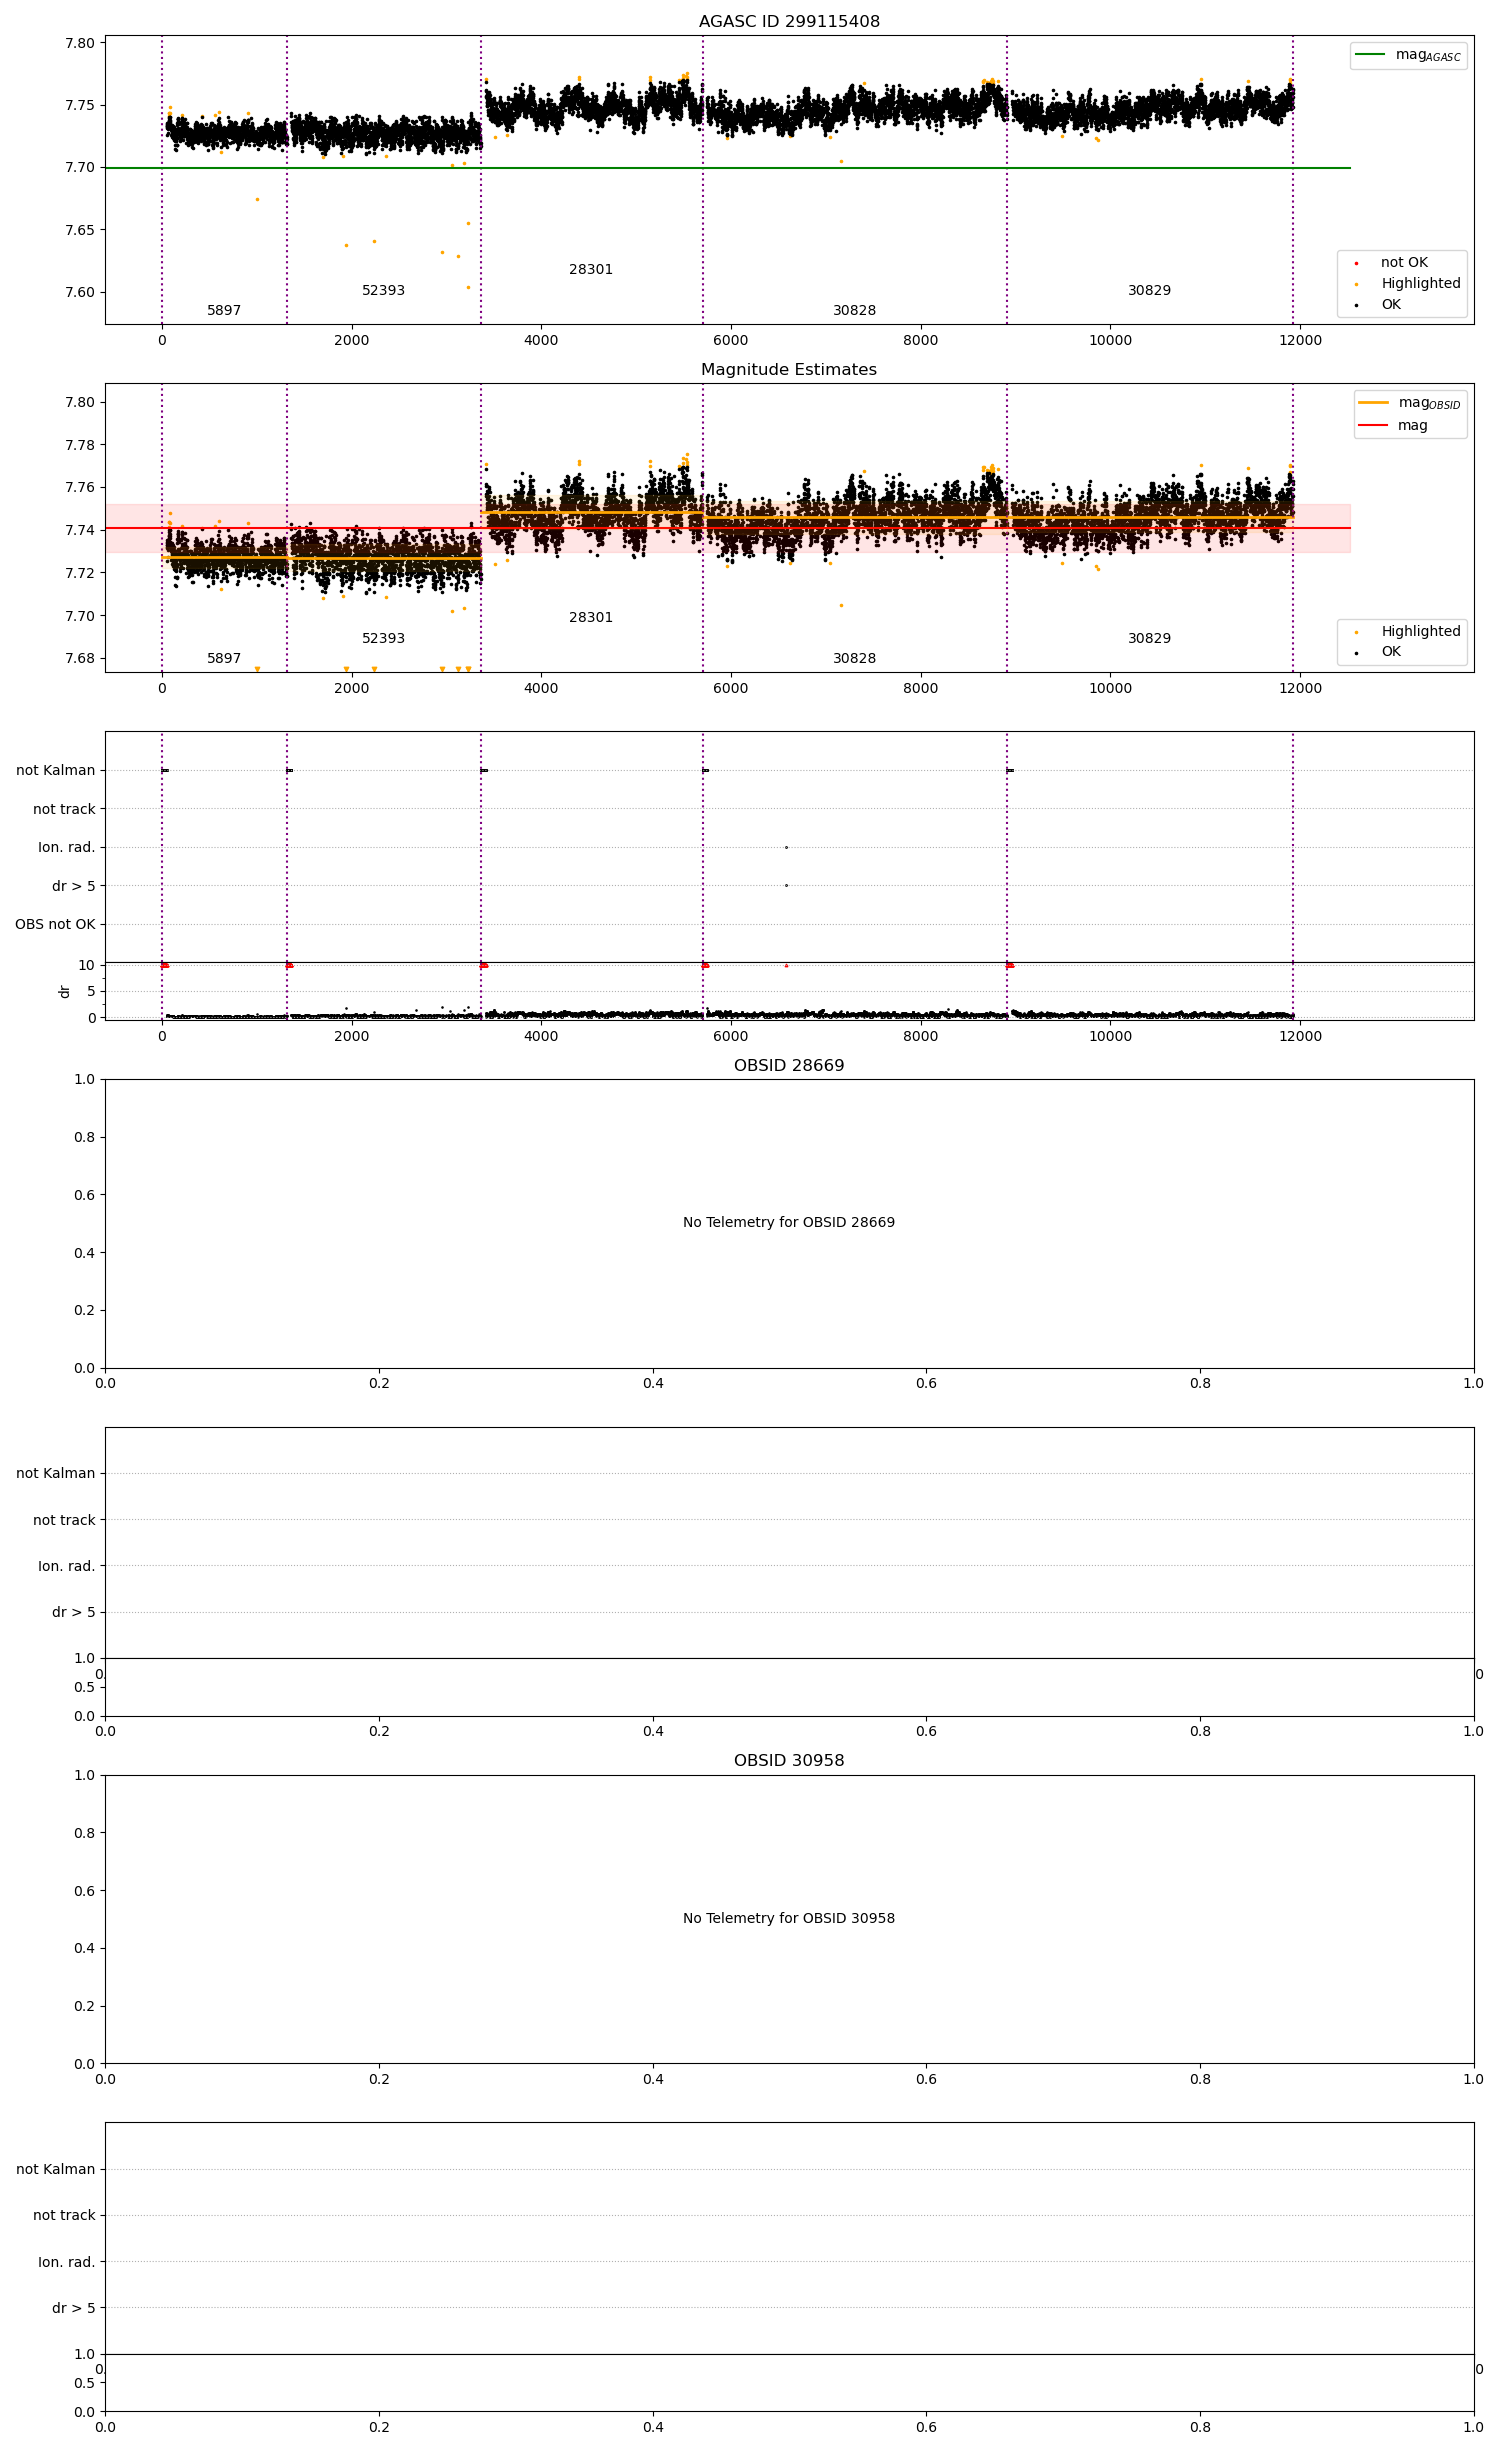The width and height of the screenshot is (1500, 2450).
Task: Click the isolated 'dr > 5' dot in flags plot
Action: tap(786, 886)
